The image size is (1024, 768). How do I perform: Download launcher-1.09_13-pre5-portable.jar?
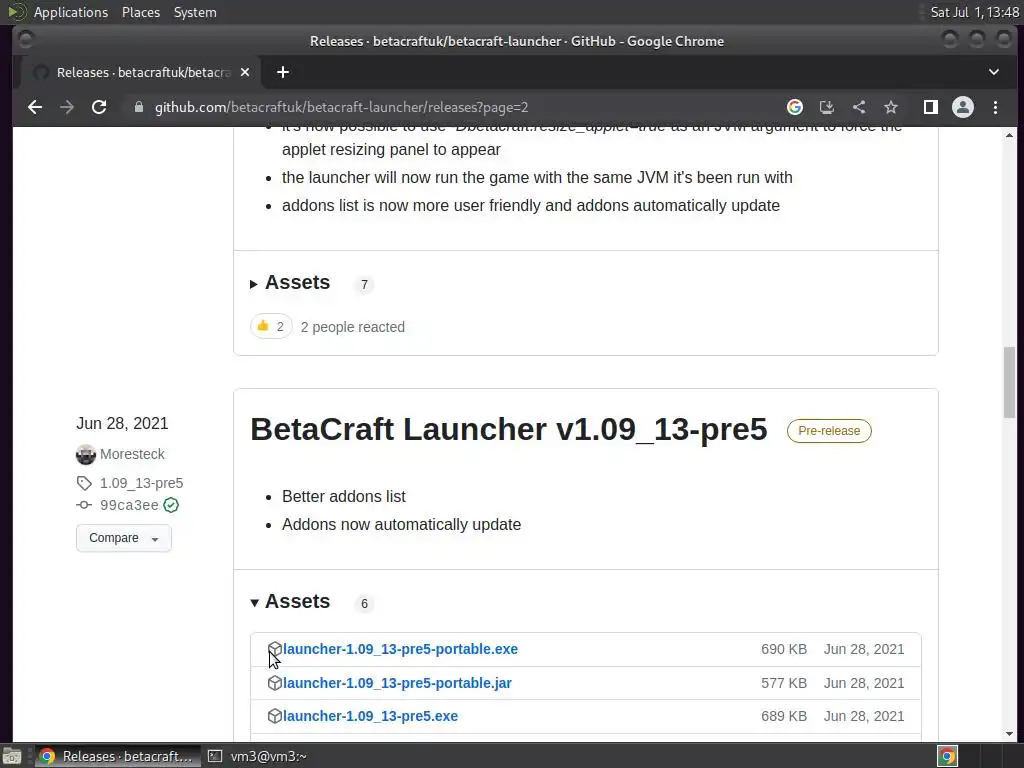397,683
